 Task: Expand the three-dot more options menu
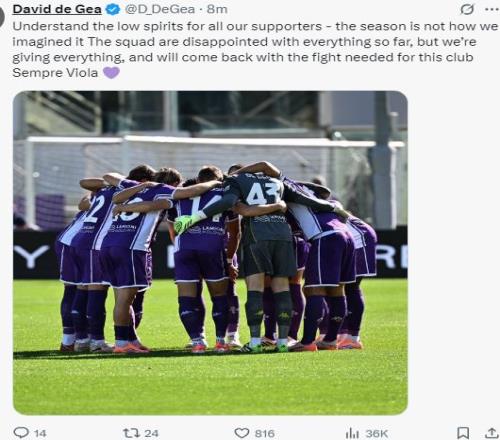[492, 9]
